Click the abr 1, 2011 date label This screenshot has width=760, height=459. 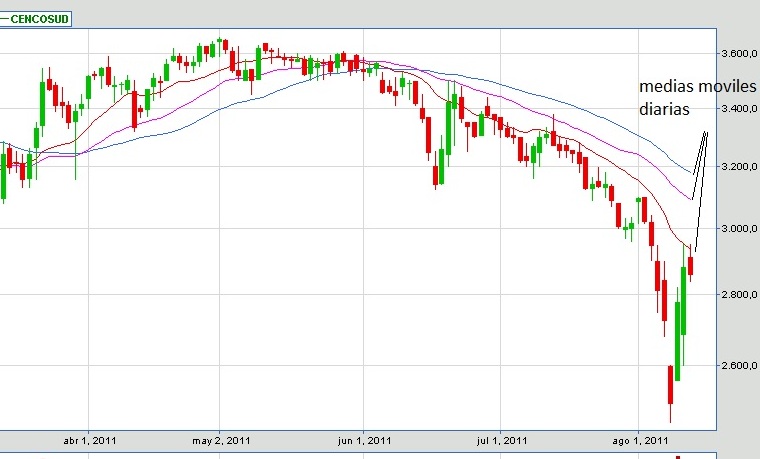point(90,441)
